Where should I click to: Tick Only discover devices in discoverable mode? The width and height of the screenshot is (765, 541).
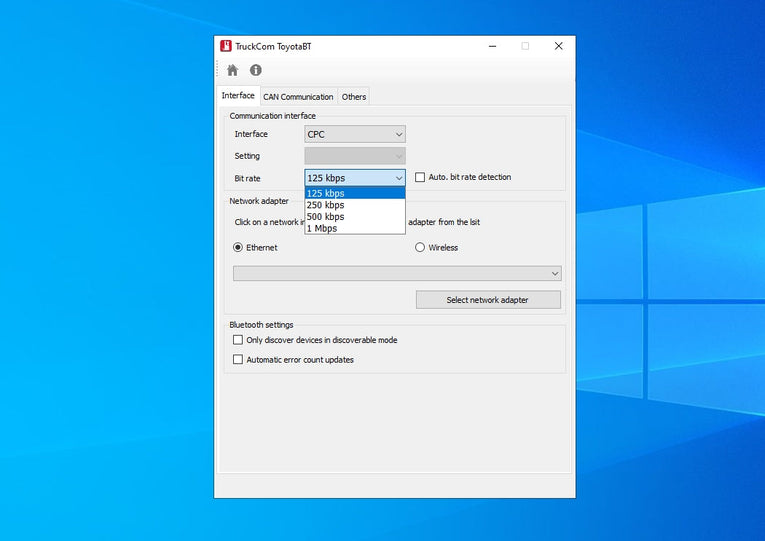pyautogui.click(x=238, y=340)
